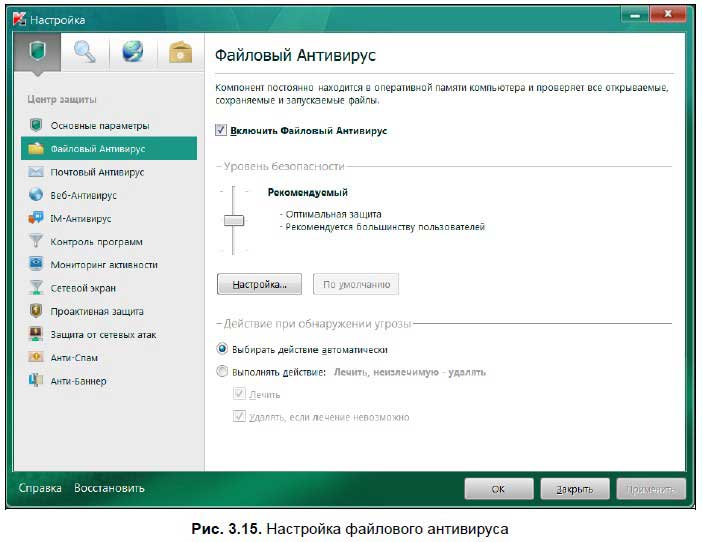The width and height of the screenshot is (702, 542).
Task: Open the Справка help link
Action: (40, 488)
